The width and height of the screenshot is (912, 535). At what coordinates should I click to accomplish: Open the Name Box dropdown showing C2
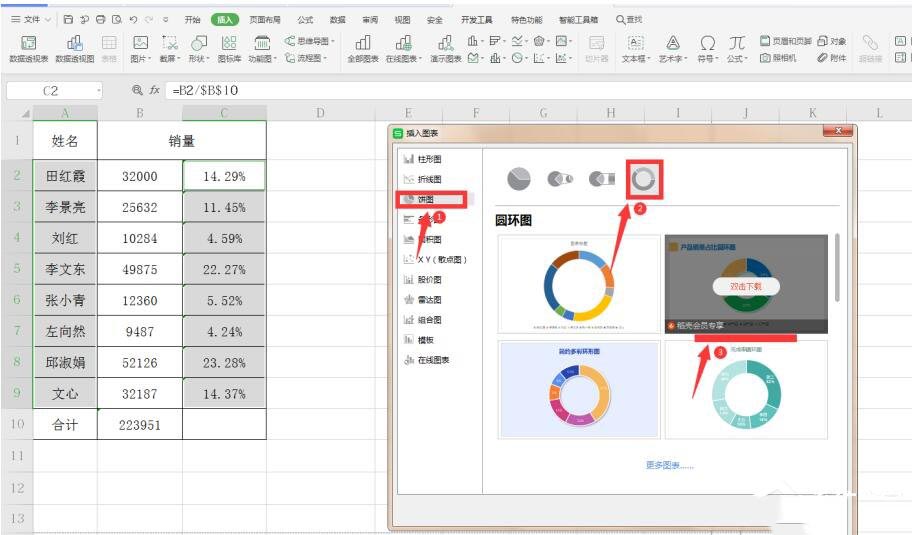click(99, 91)
